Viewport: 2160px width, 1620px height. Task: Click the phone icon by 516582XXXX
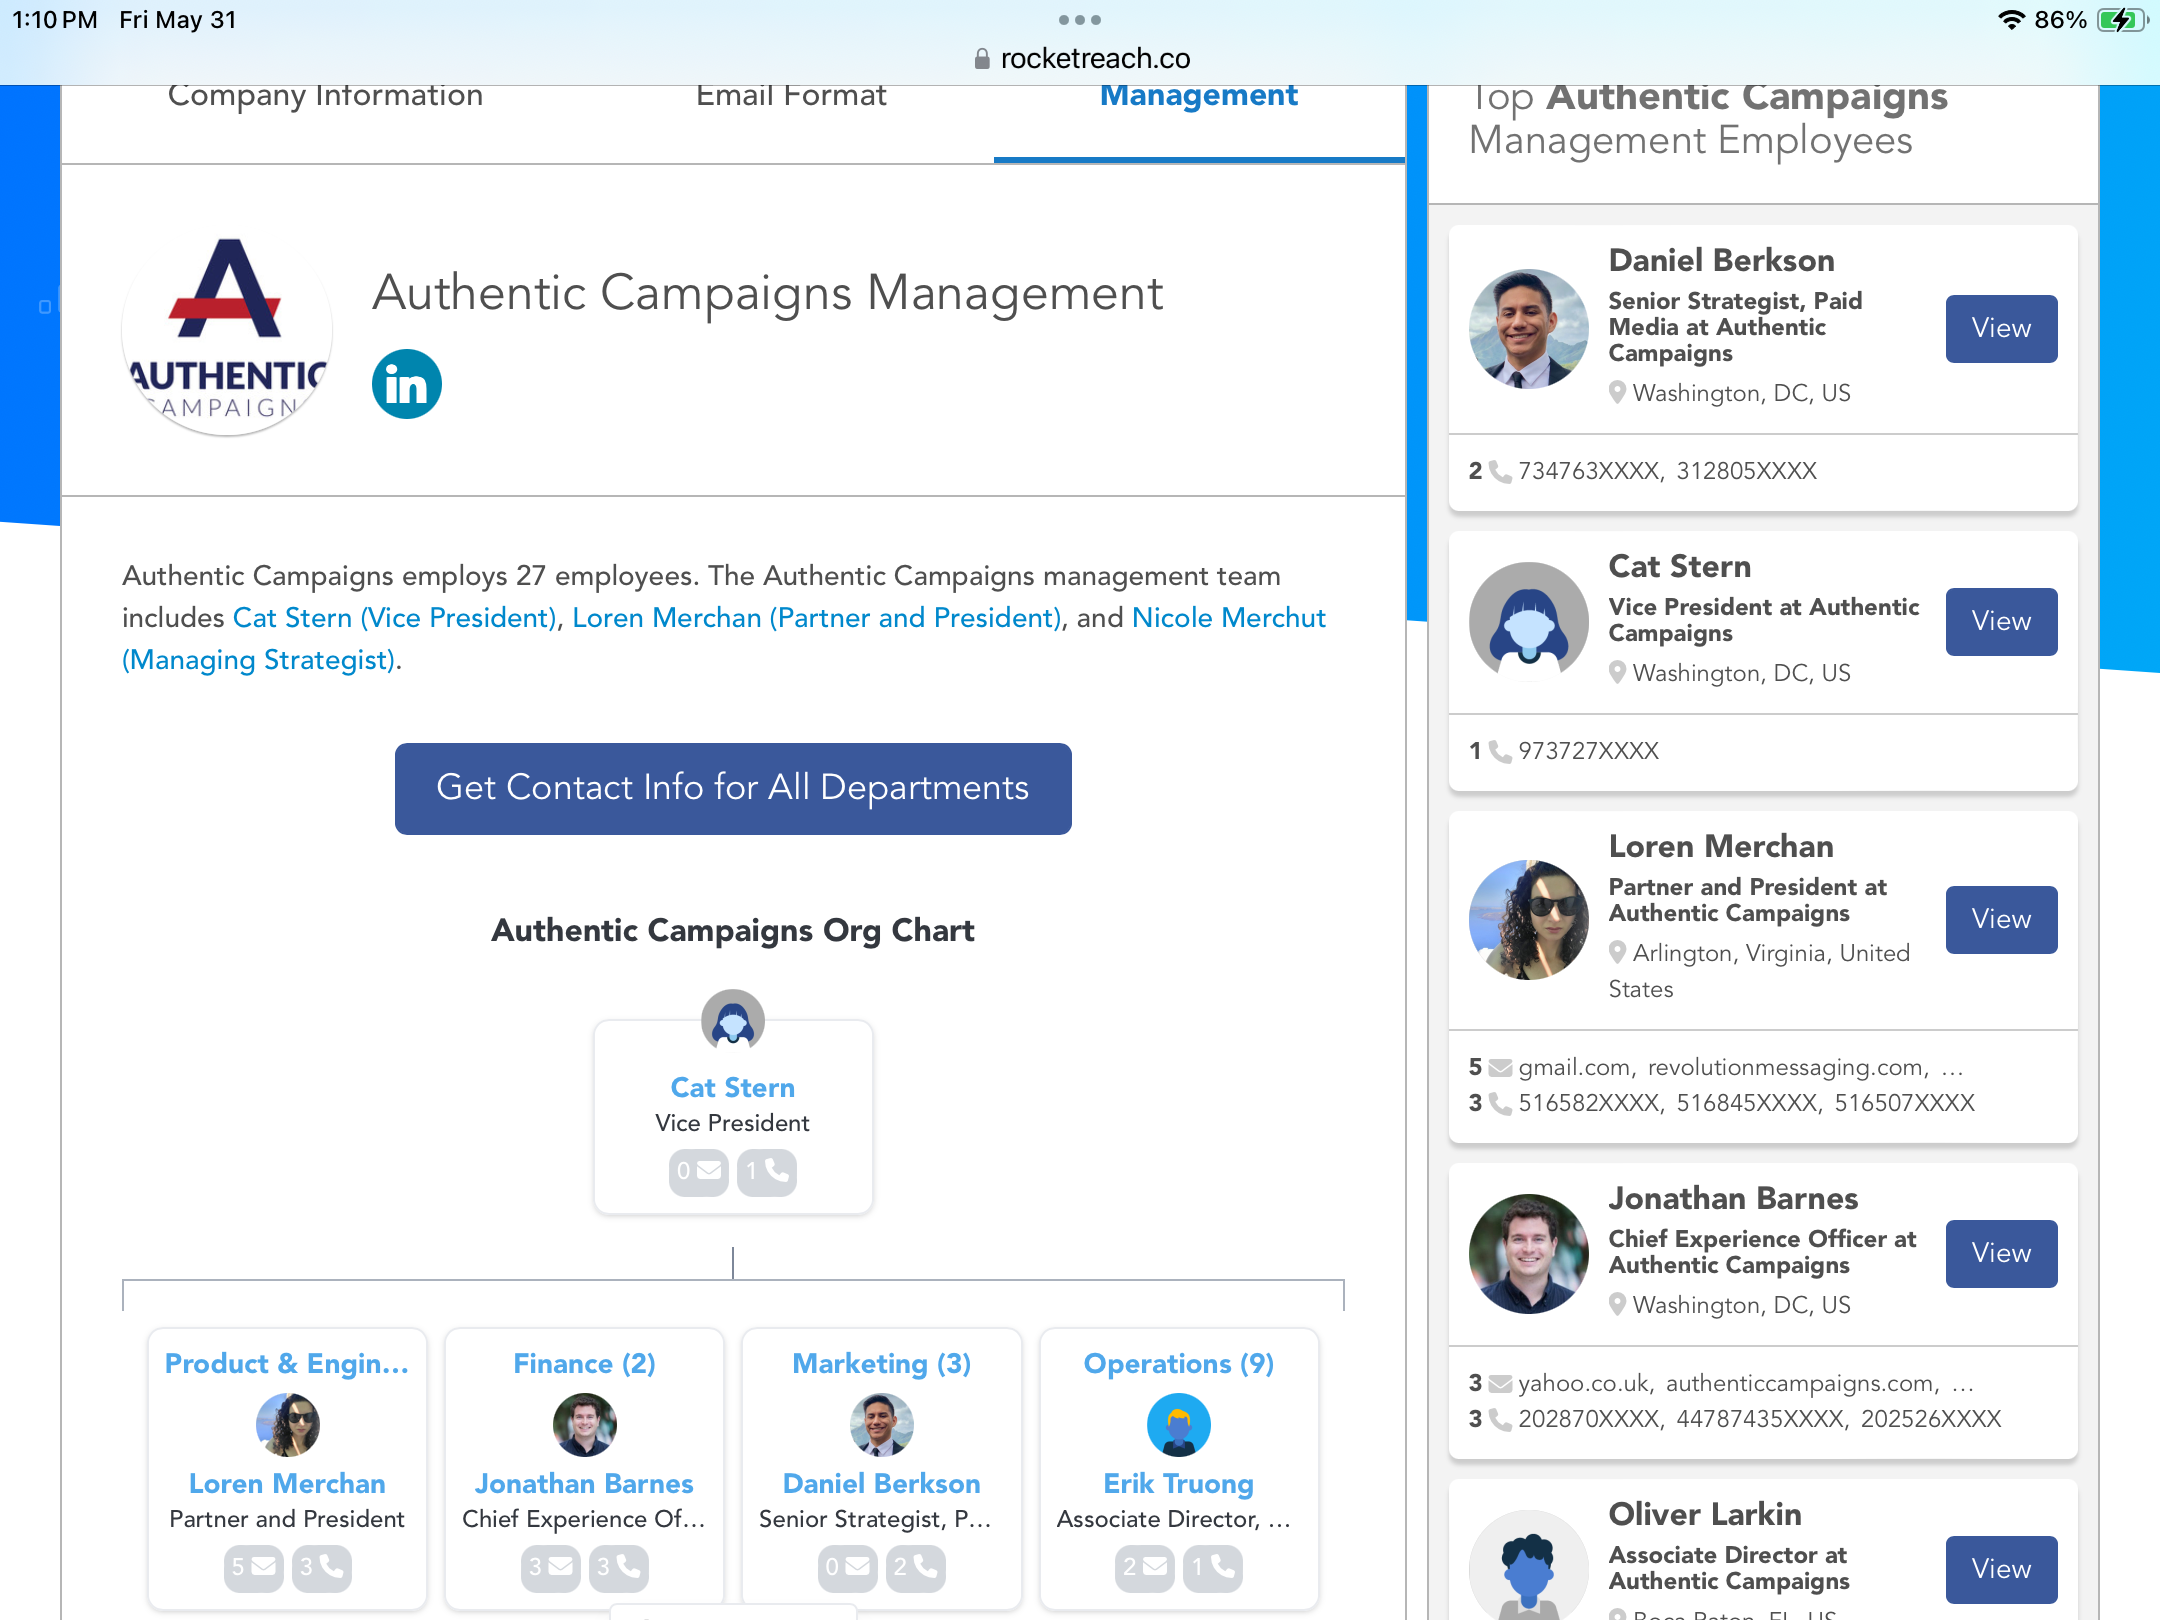click(1500, 1103)
